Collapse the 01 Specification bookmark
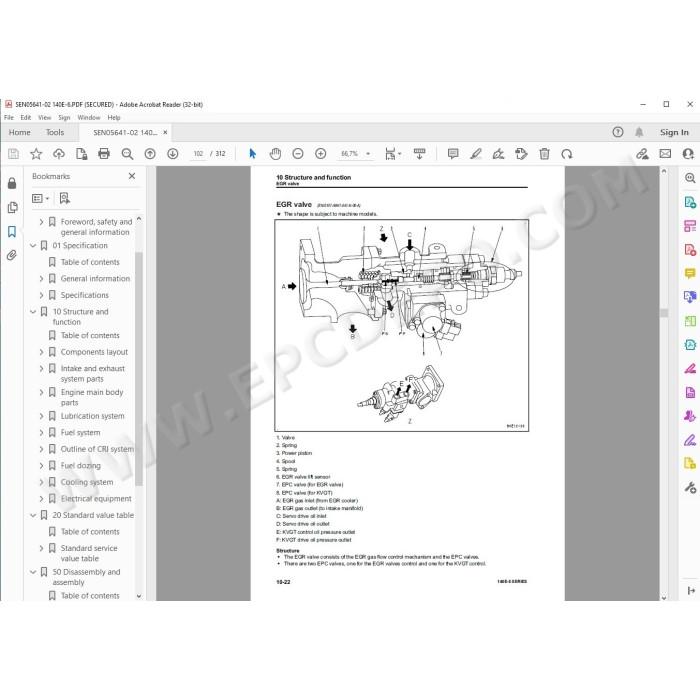This screenshot has height=700, width=700. point(33,246)
